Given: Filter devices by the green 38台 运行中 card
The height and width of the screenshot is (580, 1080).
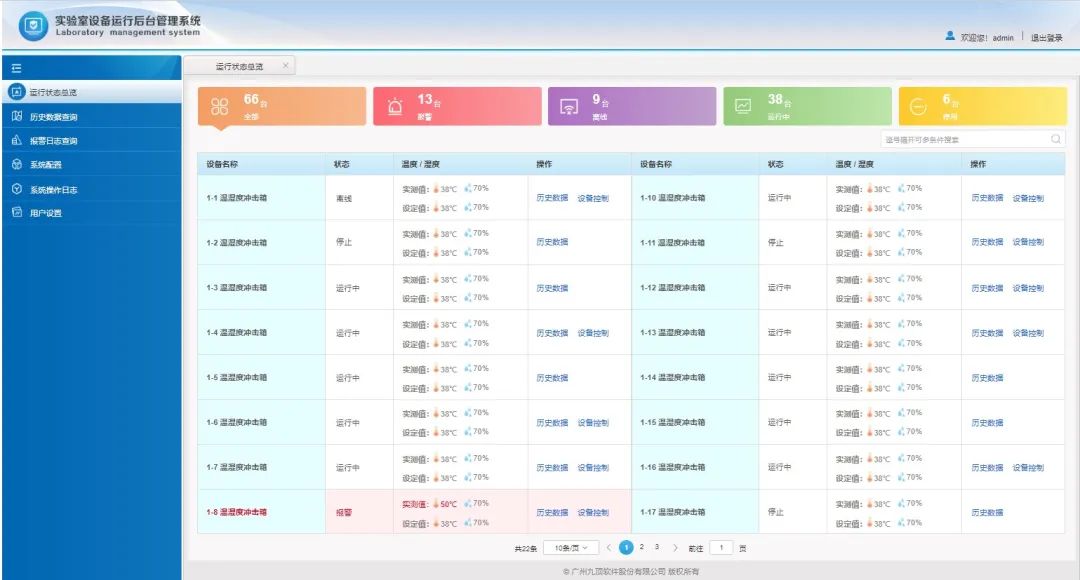Looking at the screenshot, I should click(807, 106).
